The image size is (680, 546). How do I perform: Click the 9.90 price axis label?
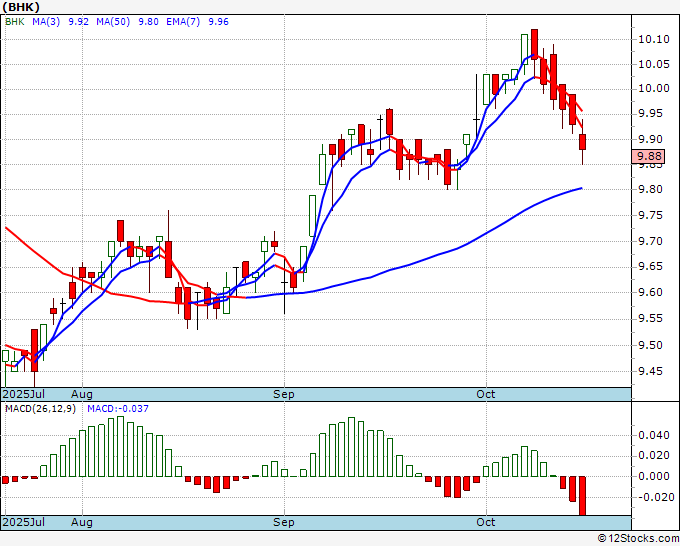[x=650, y=139]
